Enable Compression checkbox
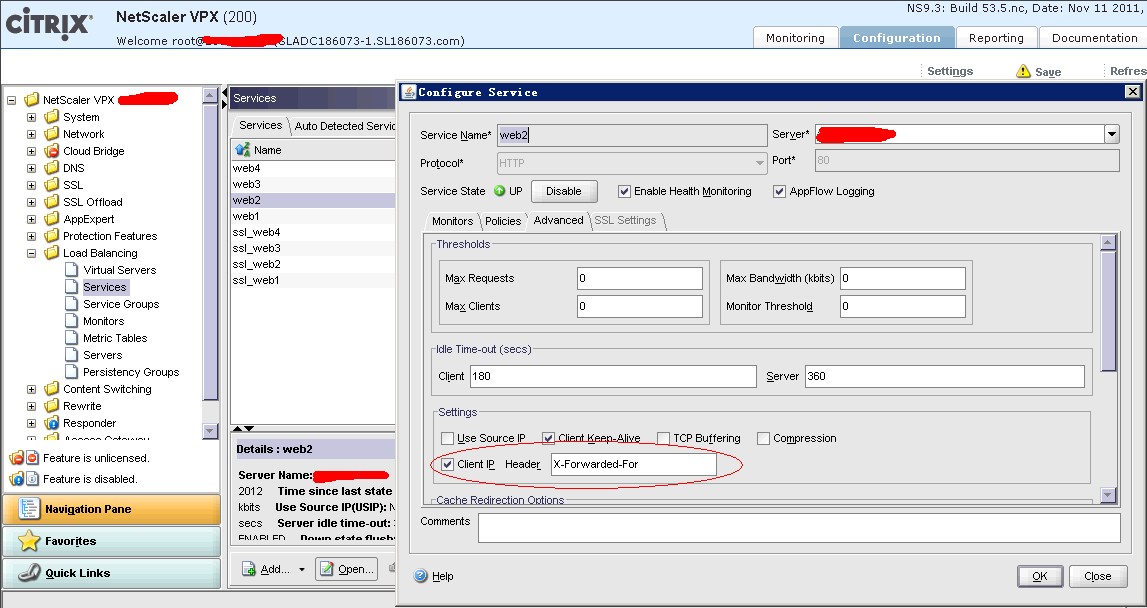Viewport: 1147px width, 608px height. (763, 438)
